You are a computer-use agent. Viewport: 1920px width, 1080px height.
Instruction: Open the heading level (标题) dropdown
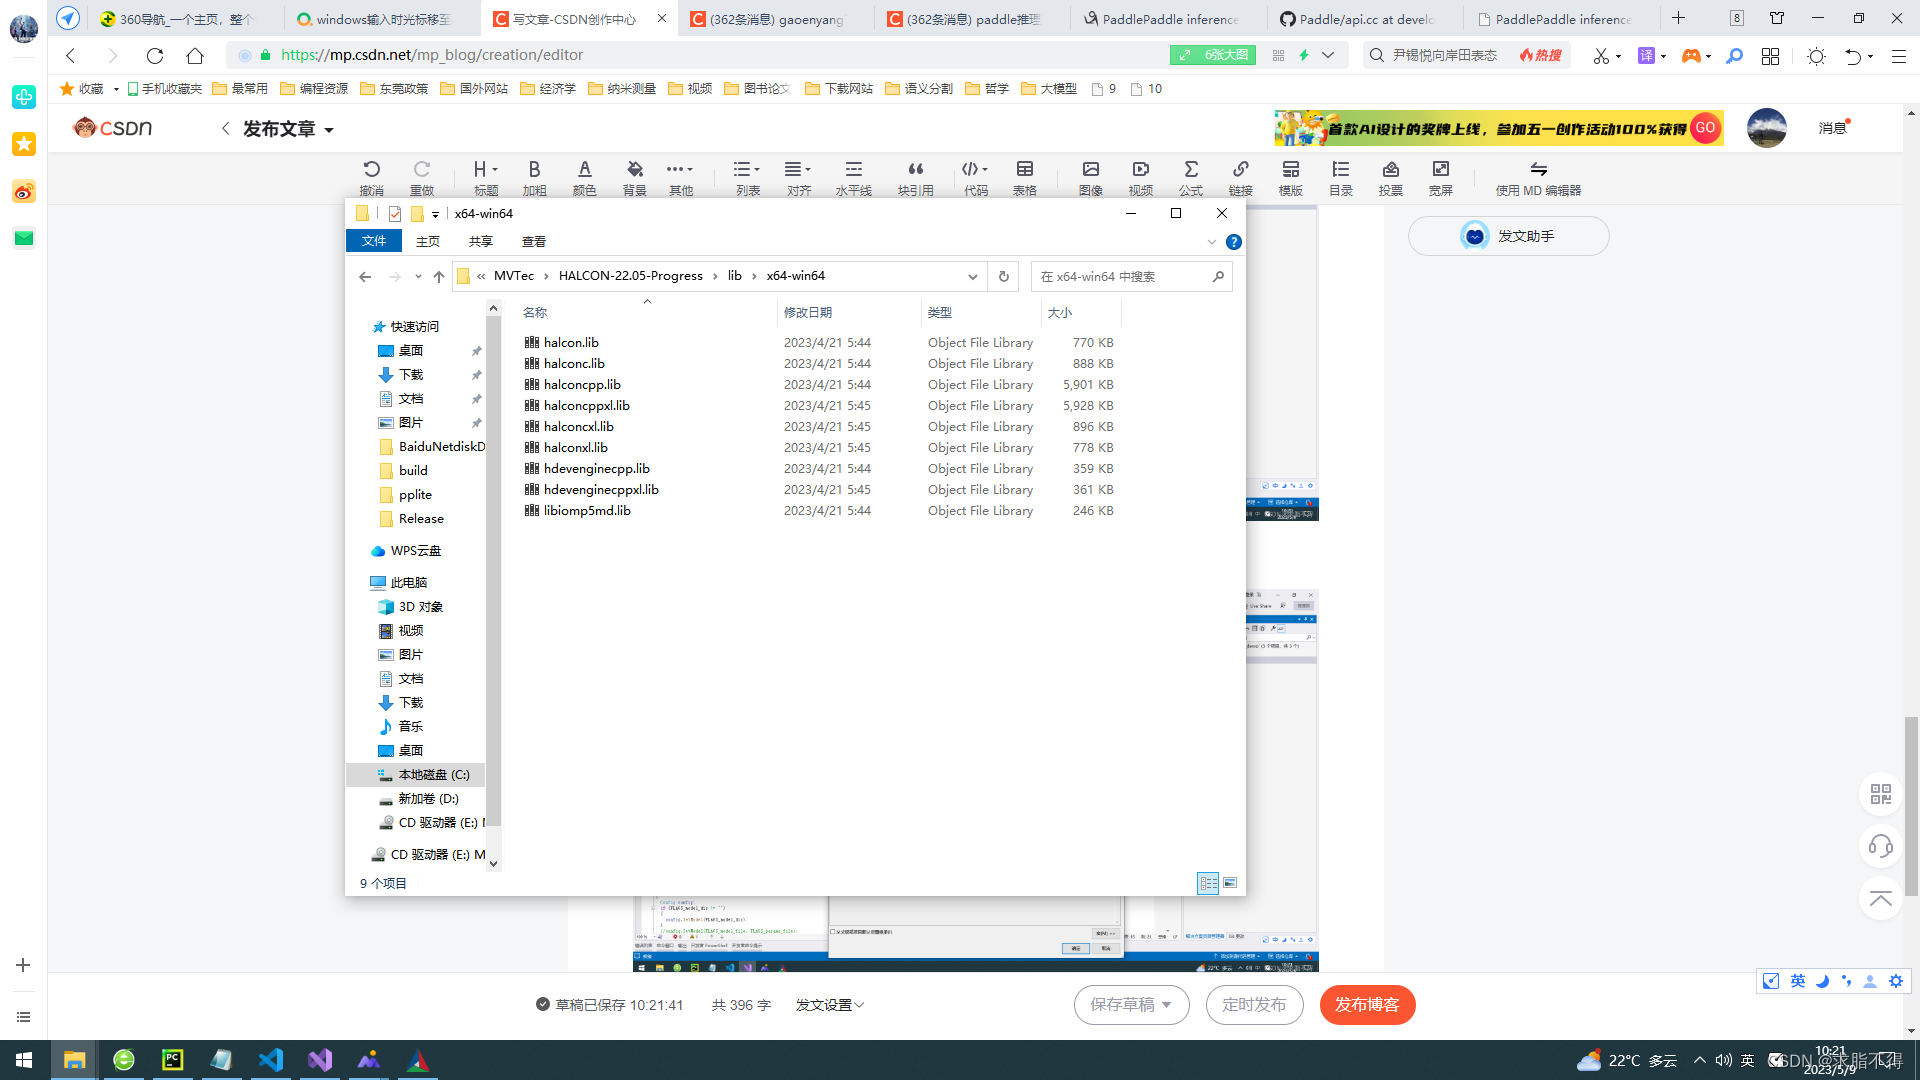[484, 177]
